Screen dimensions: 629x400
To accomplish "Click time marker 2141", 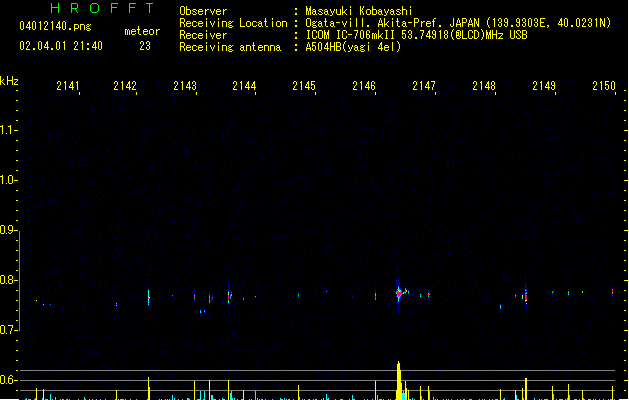I will pos(68,86).
